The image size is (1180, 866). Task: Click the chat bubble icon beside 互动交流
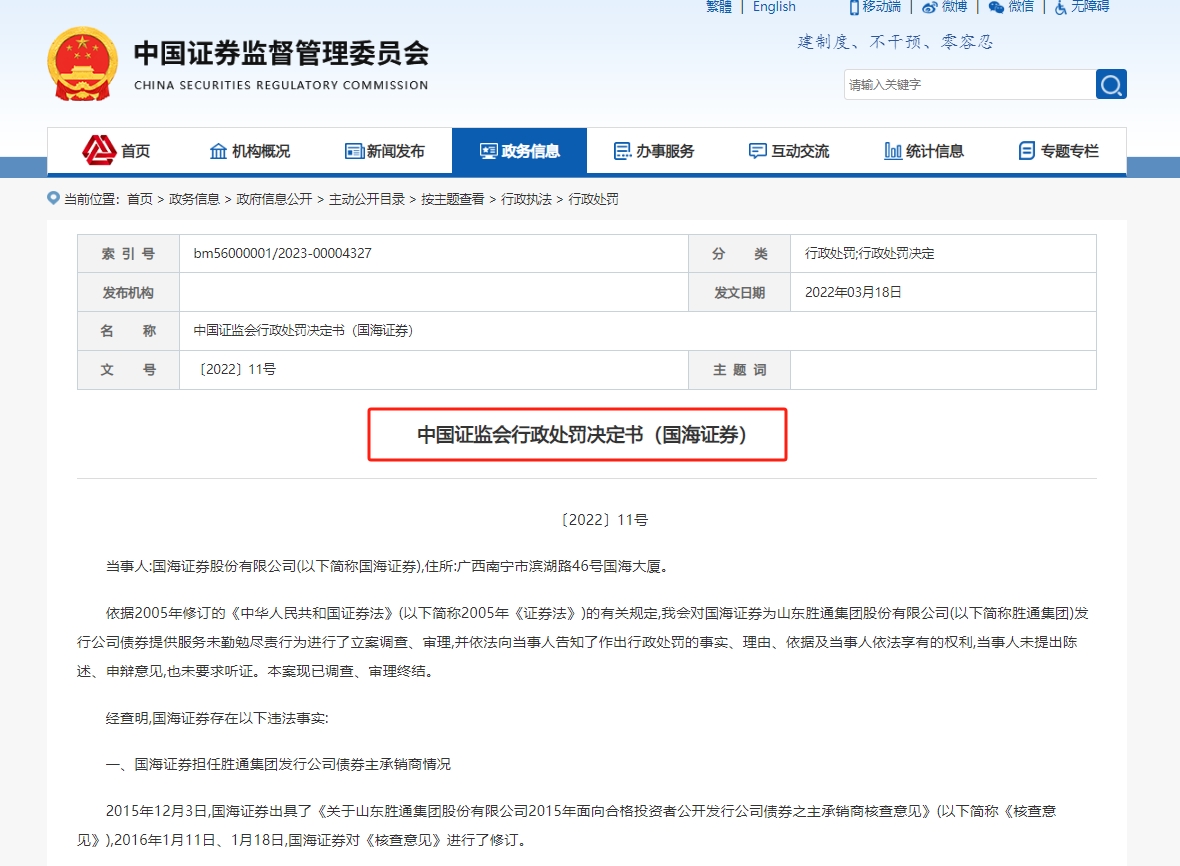pos(758,151)
